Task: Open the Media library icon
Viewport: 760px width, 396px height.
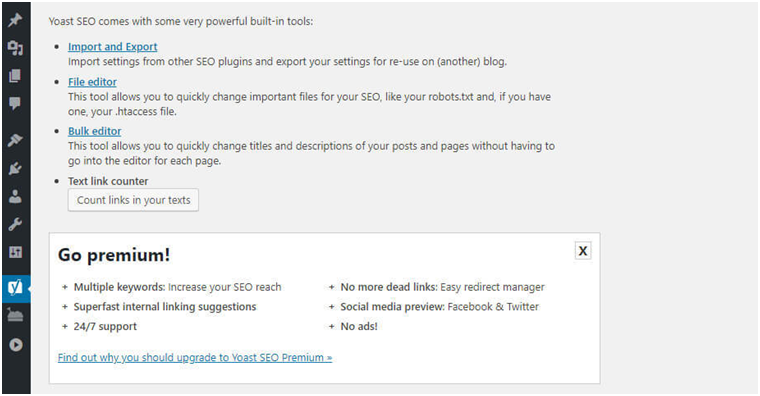Action: click(15, 48)
